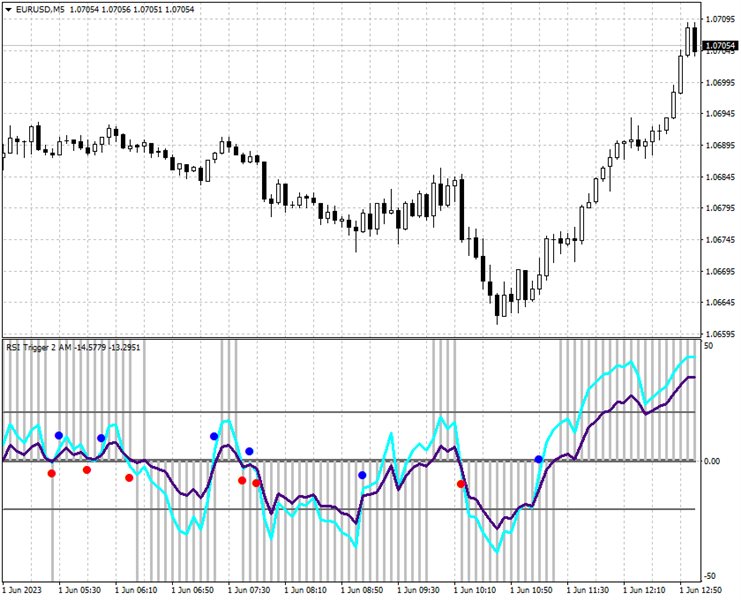This screenshot has height=600, width=741.
Task: Click the 1 Jun 10:50 time label
Action: click(x=532, y=591)
